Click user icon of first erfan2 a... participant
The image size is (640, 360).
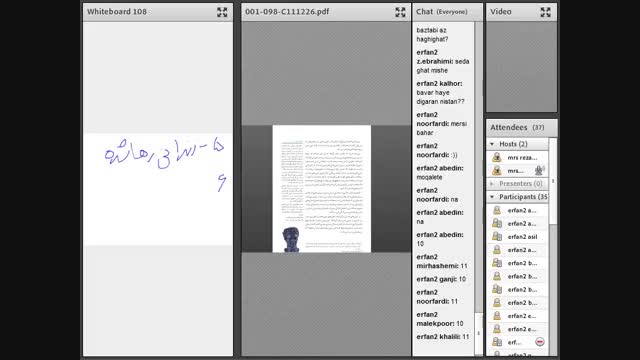point(497,210)
